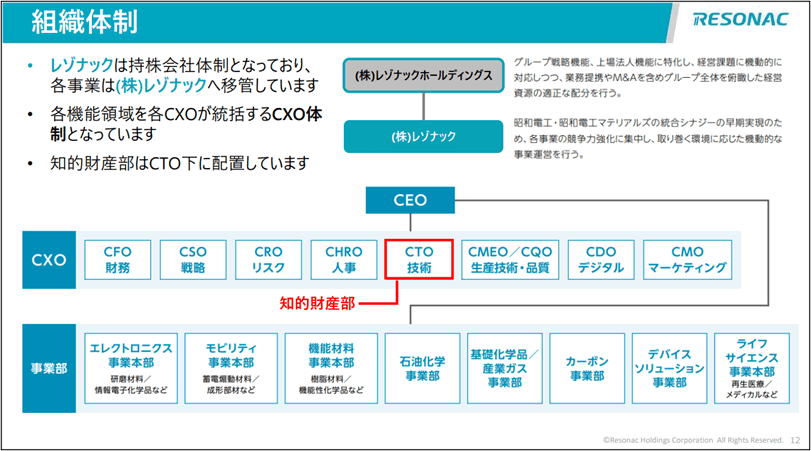This screenshot has height=451, width=811.
Task: Click the 組織体制 slide title
Action: tap(84, 20)
